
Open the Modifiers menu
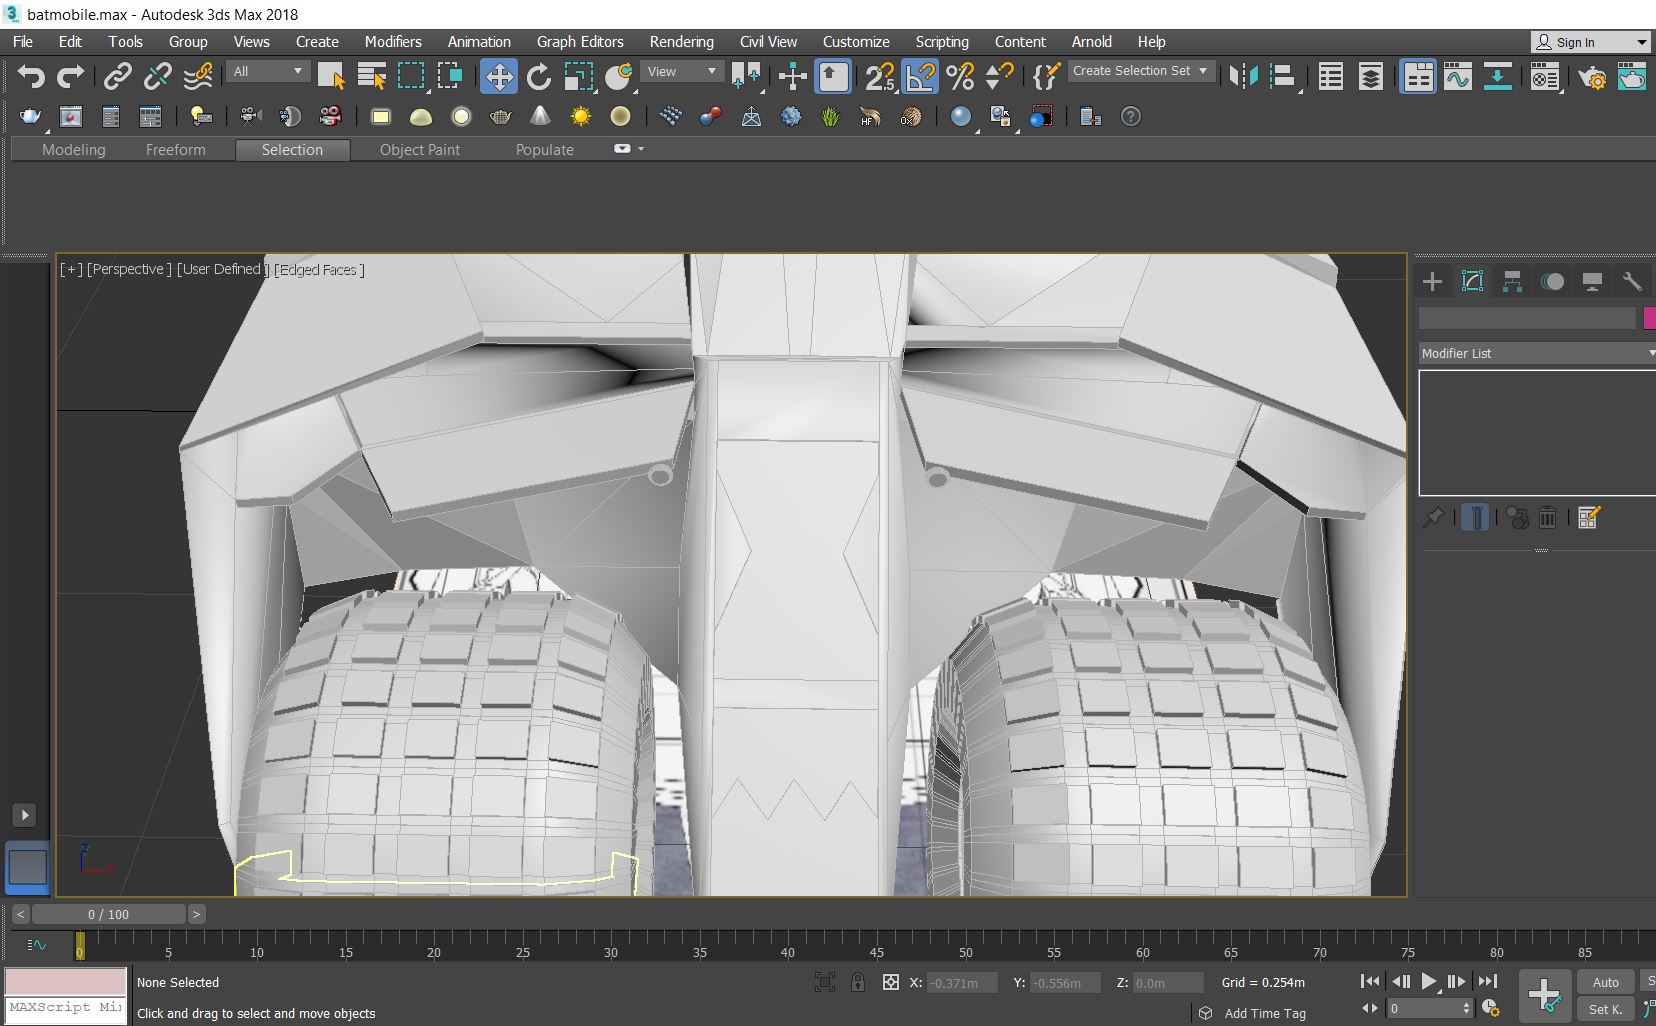[x=393, y=42]
